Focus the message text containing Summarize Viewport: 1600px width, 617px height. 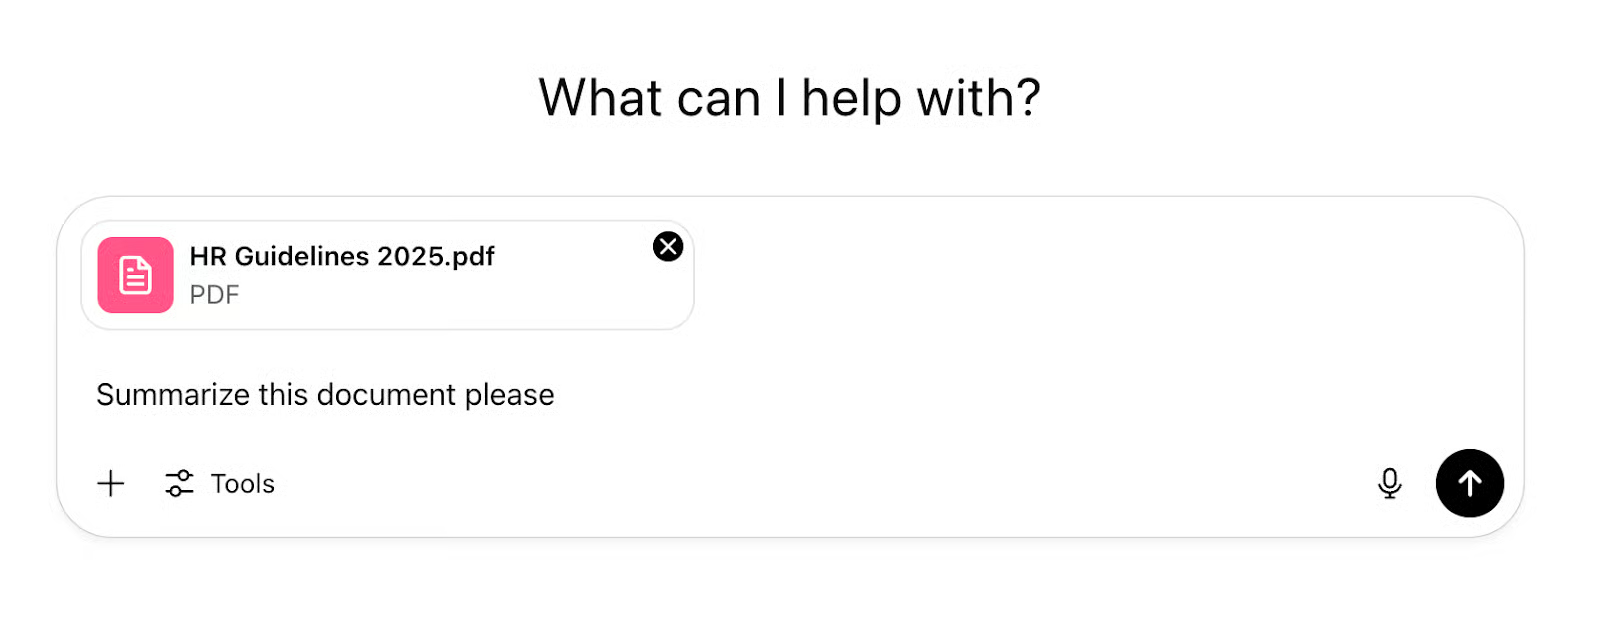[x=325, y=395]
